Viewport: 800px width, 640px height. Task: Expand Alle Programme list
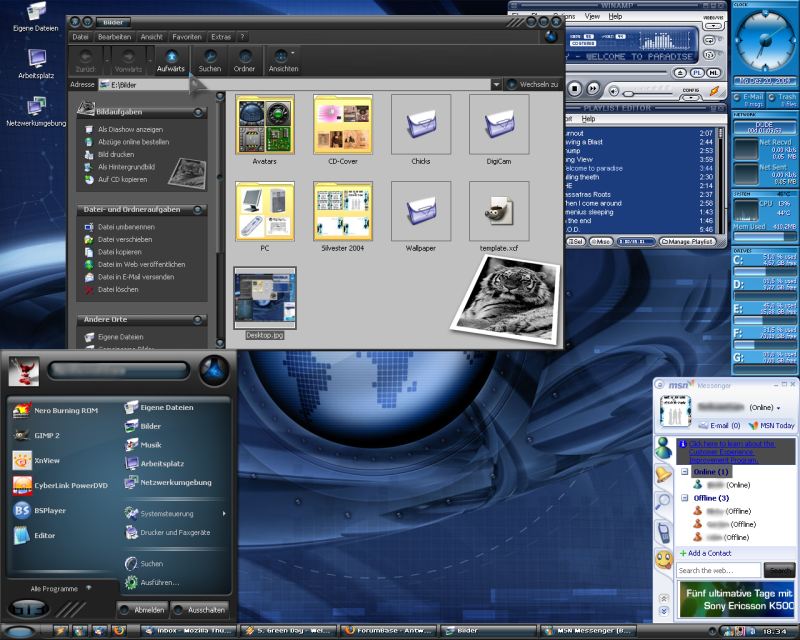click(60, 588)
